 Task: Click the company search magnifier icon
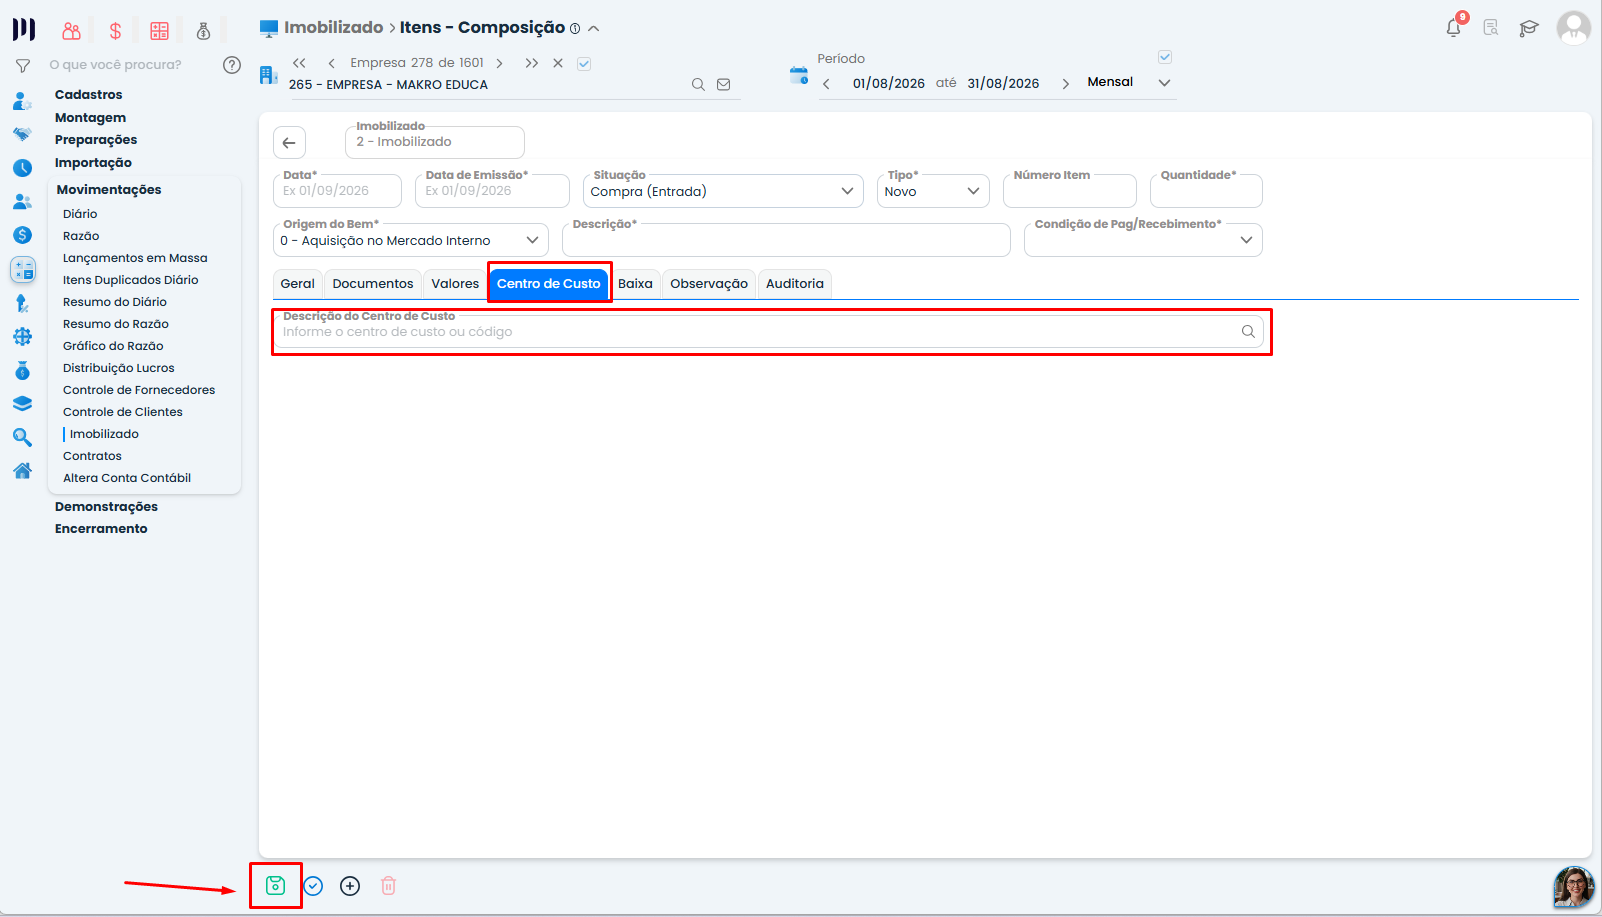pos(698,85)
